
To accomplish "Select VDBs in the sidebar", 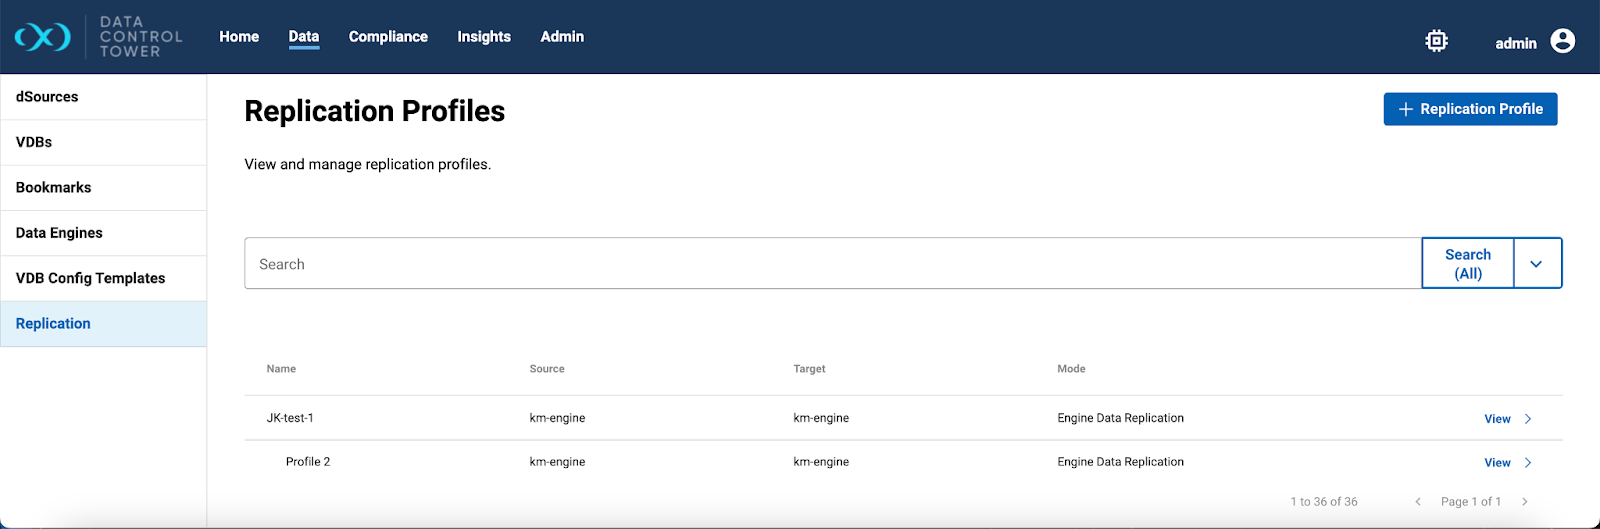I will coord(34,142).
